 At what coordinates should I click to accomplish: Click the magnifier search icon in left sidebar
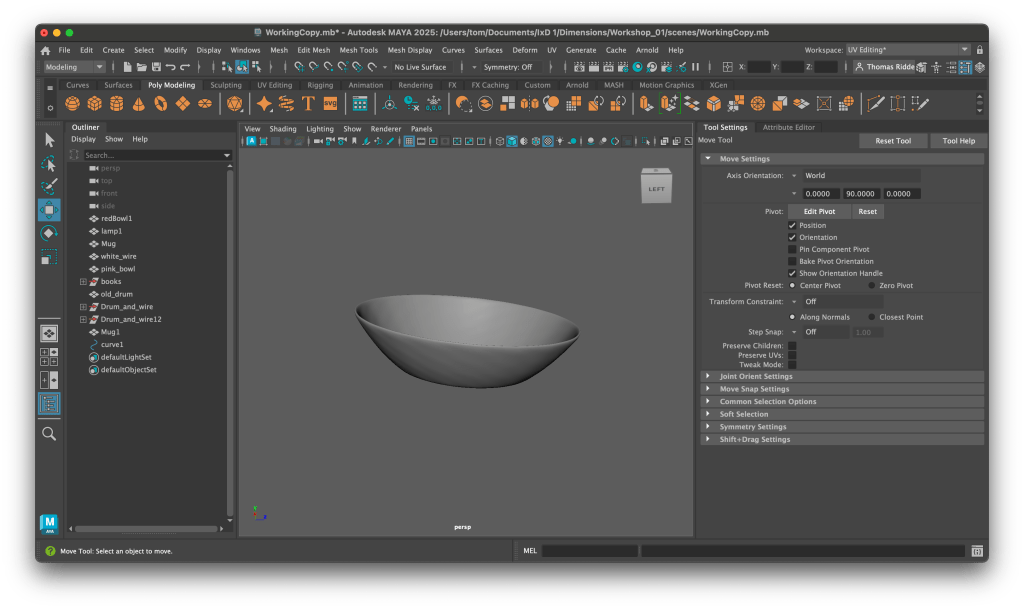pos(49,433)
